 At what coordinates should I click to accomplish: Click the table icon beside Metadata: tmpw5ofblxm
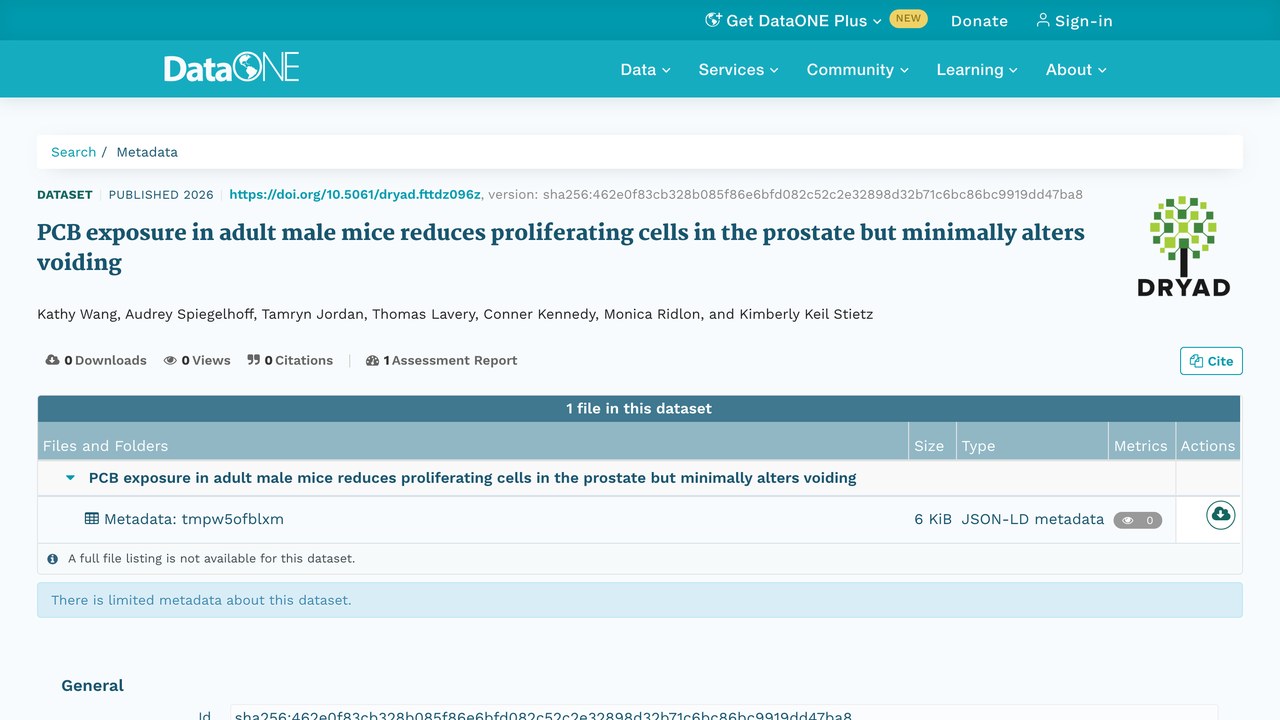pos(92,519)
